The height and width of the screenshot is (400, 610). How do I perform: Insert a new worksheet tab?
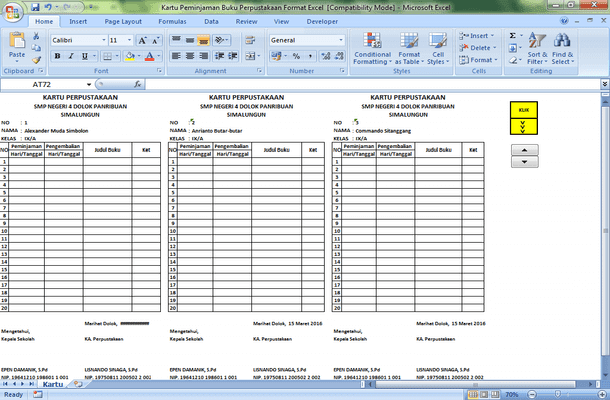click(78, 384)
